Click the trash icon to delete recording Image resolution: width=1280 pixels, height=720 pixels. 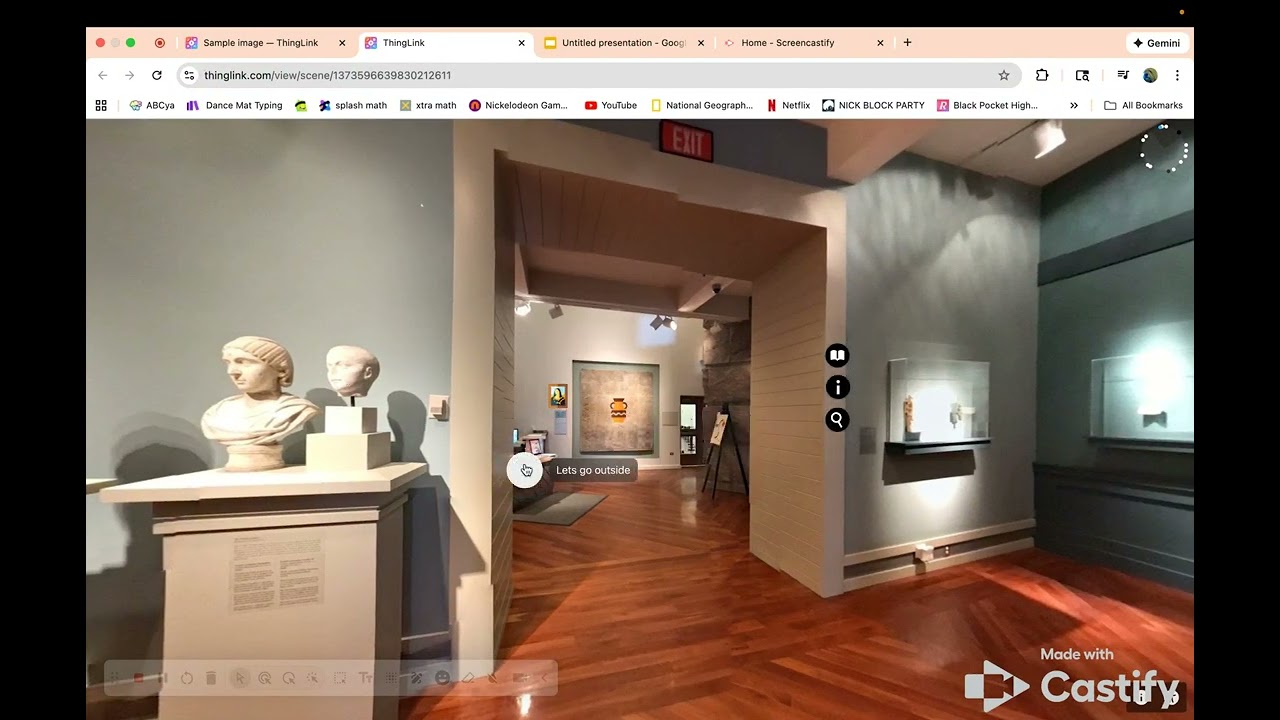(x=211, y=678)
